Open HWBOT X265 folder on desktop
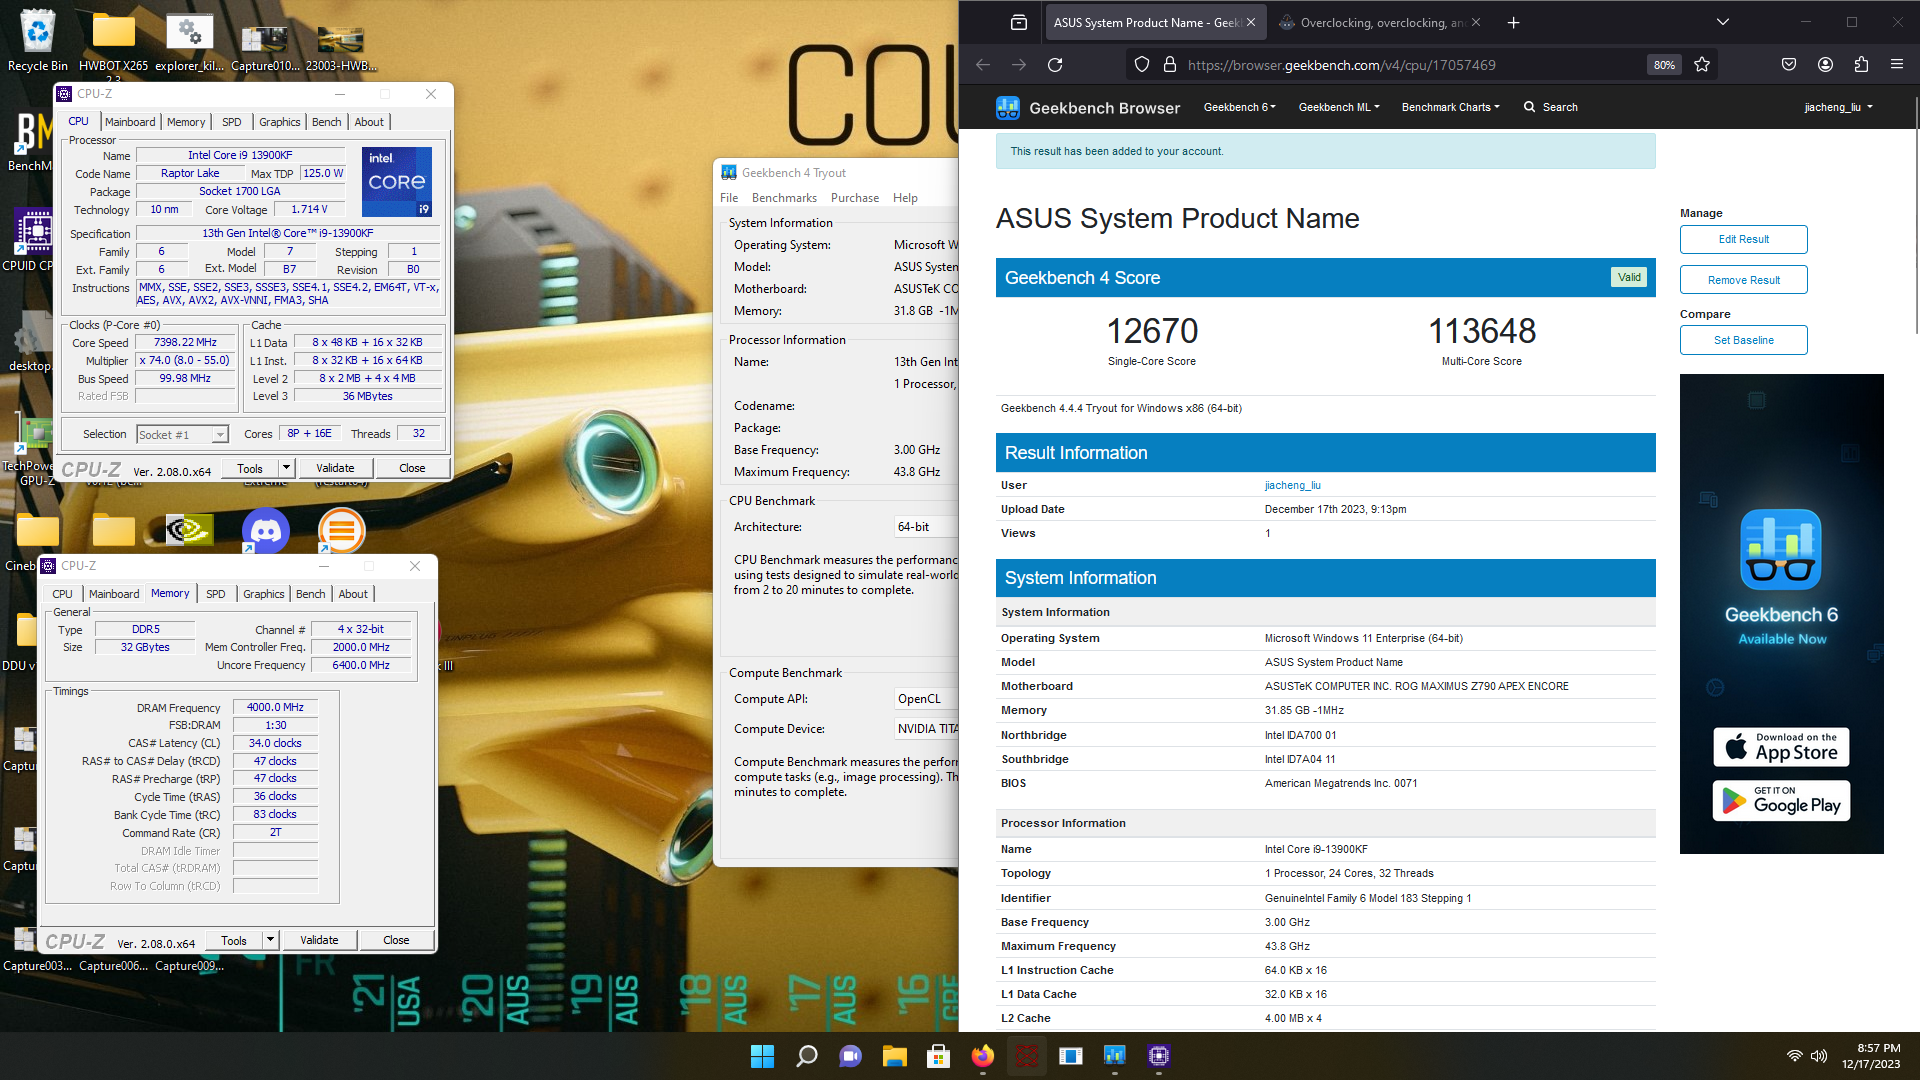1920x1080 pixels. (113, 42)
